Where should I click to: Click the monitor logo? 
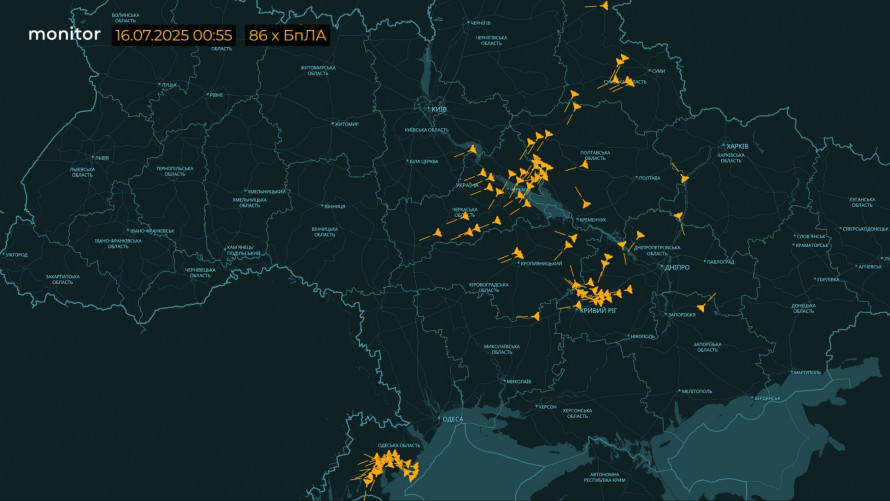pos(64,34)
